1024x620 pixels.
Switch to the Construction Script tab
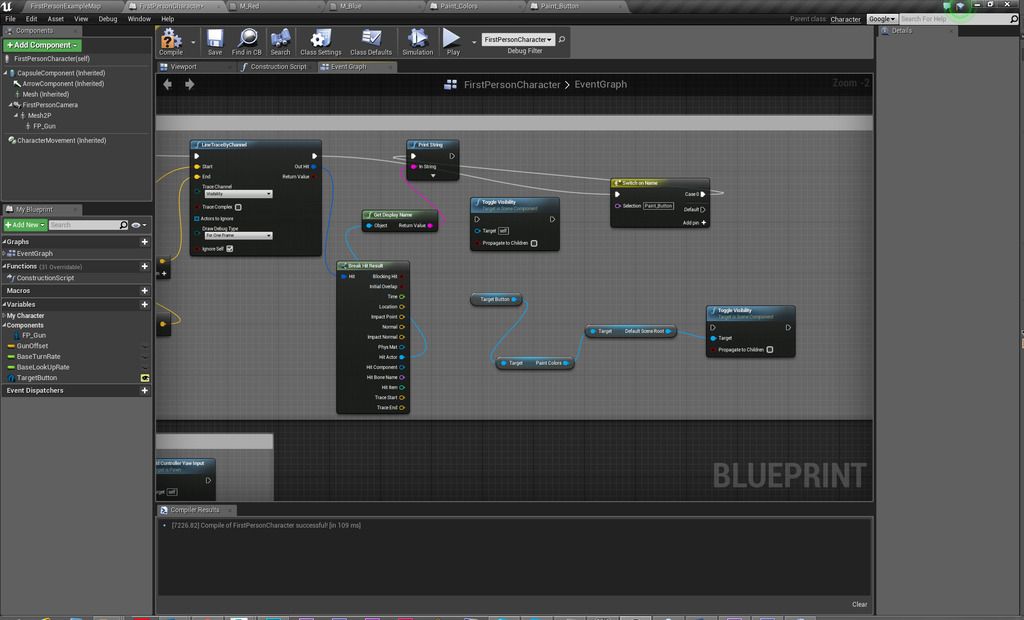pos(278,67)
